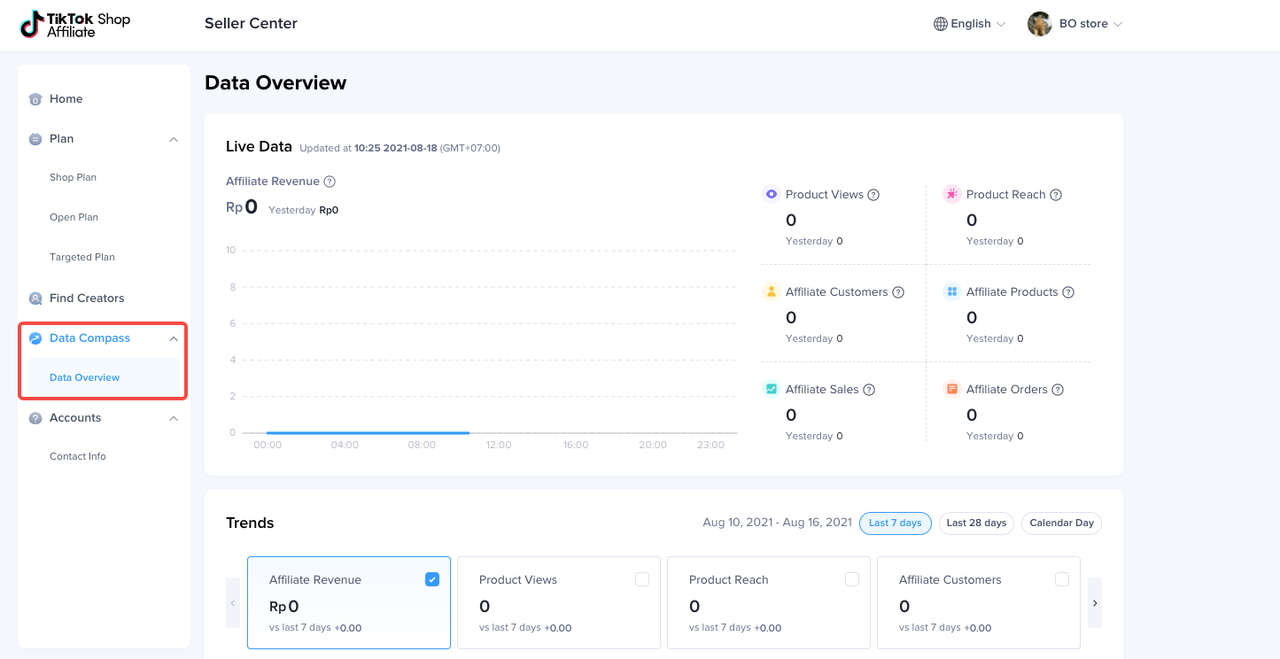Click the Find Creators sidebar icon
Screen dimensions: 1280x659
36,298
